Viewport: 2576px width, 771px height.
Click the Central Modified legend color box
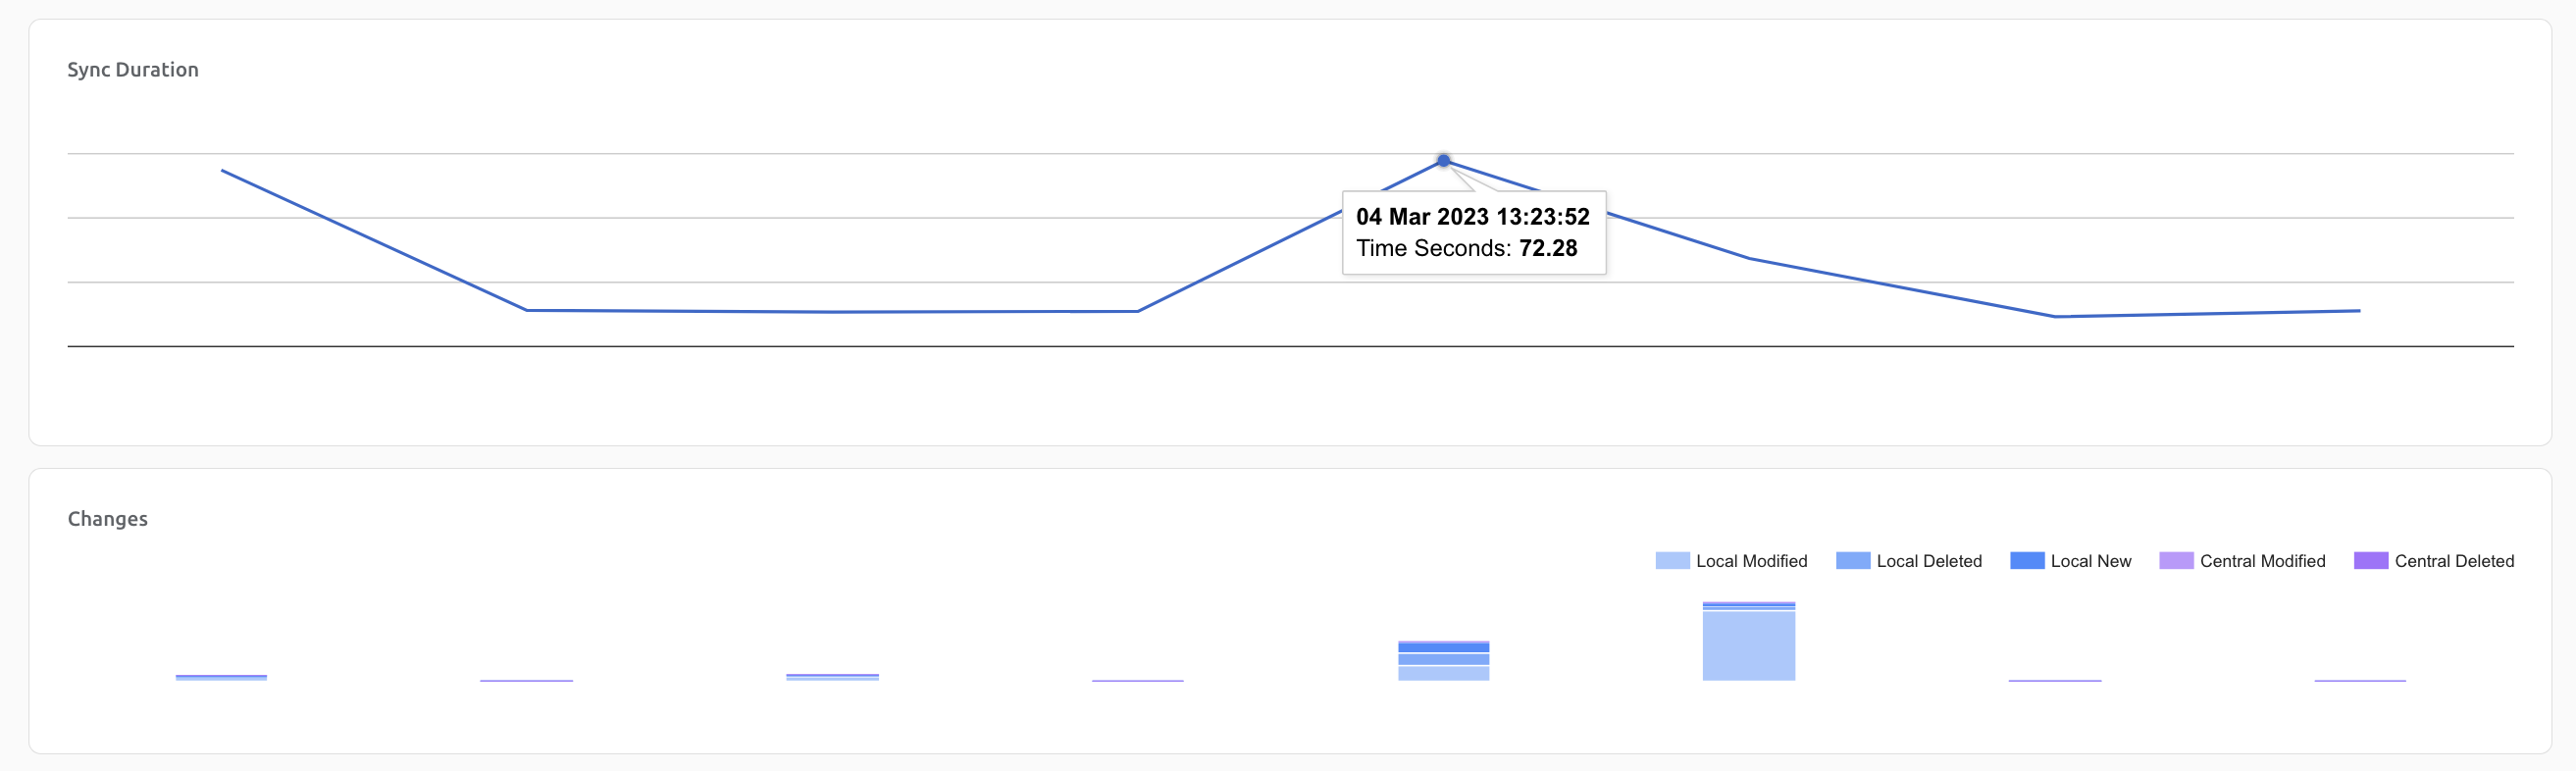[2175, 561]
